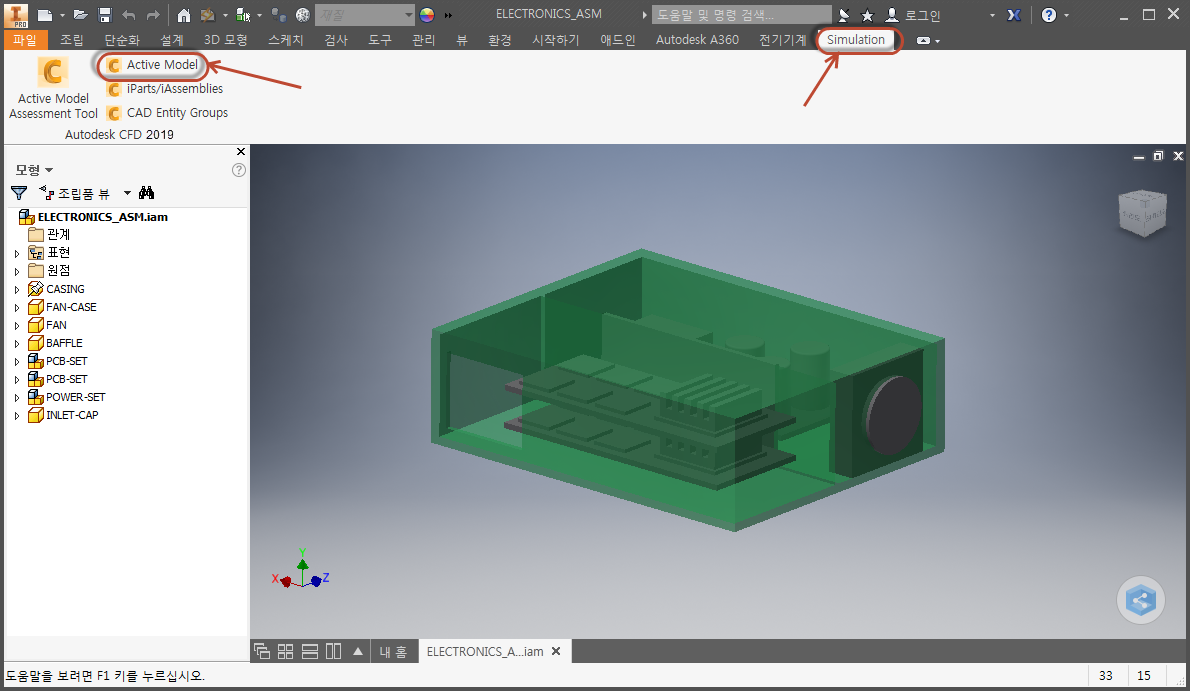Open CAD Entity Groups command
The image size is (1190, 691).
pyautogui.click(x=167, y=112)
